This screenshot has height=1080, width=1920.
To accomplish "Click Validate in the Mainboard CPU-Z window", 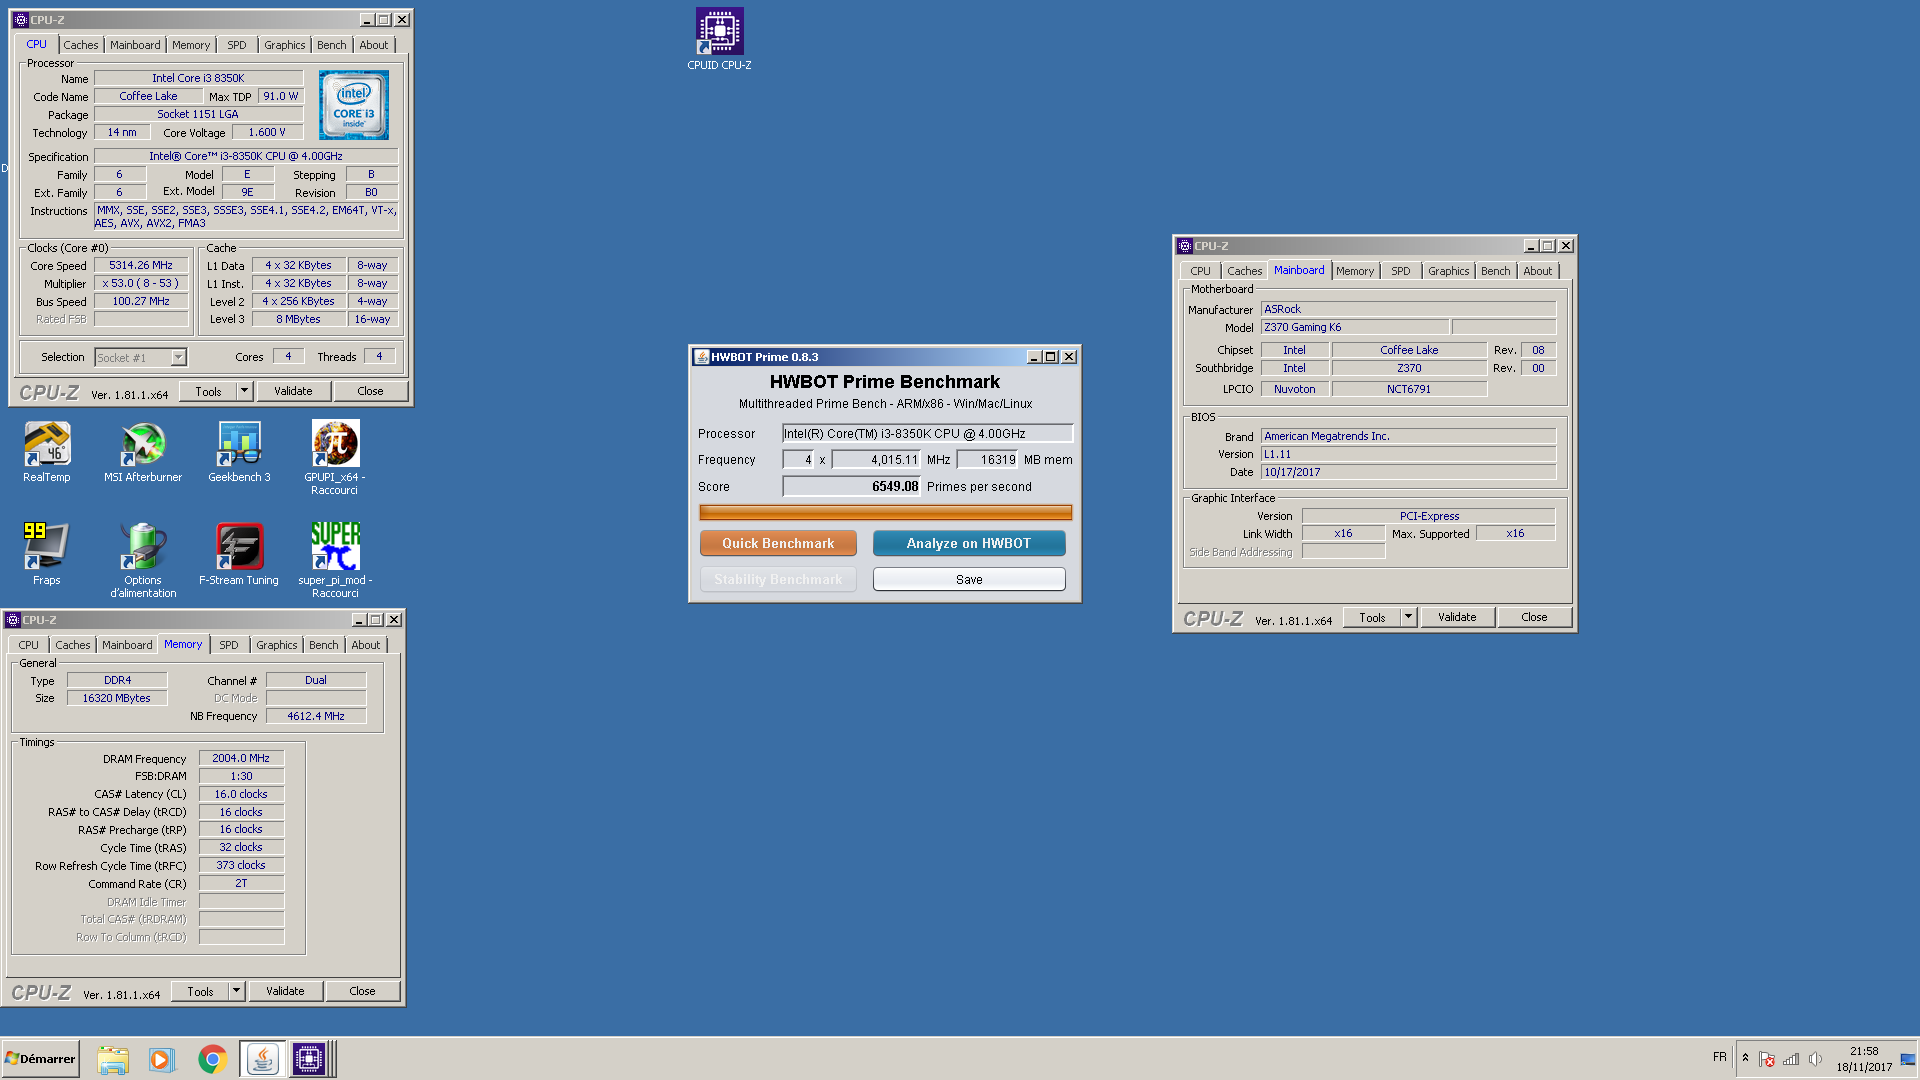I will [1457, 617].
